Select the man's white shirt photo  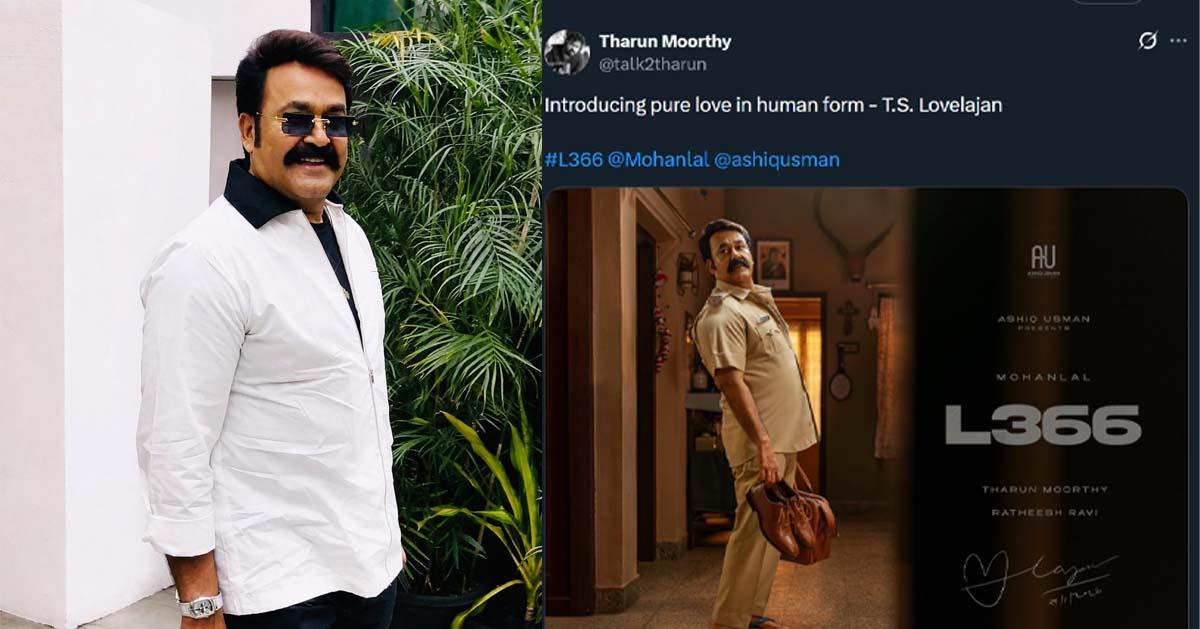(x=270, y=314)
